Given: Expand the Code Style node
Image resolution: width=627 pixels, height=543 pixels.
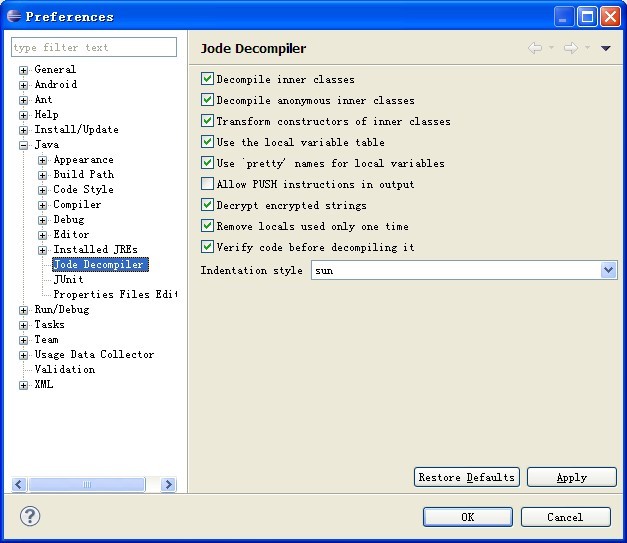Looking at the screenshot, I should [x=42, y=190].
